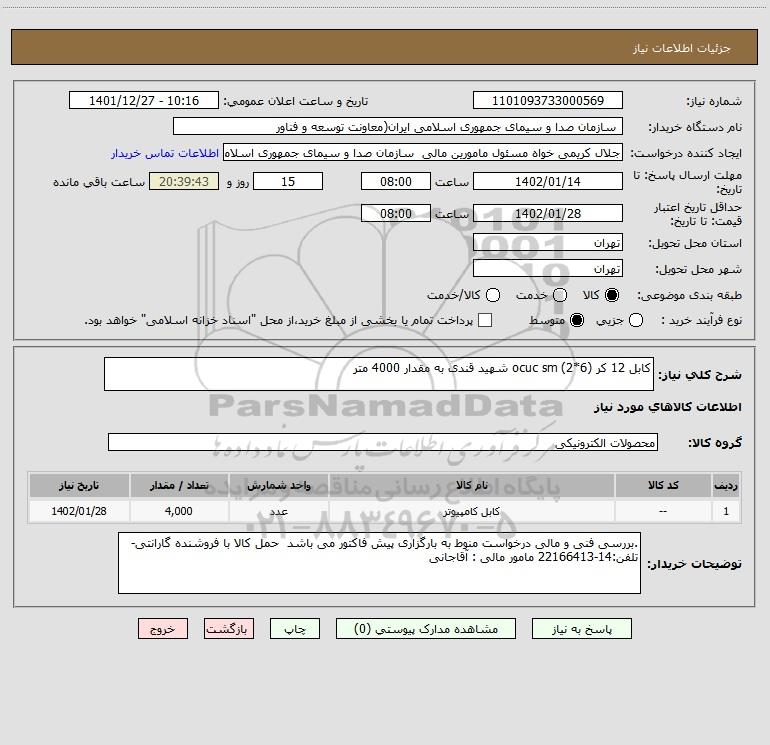Click the price validity time 08:00 field

click(x=396, y=213)
